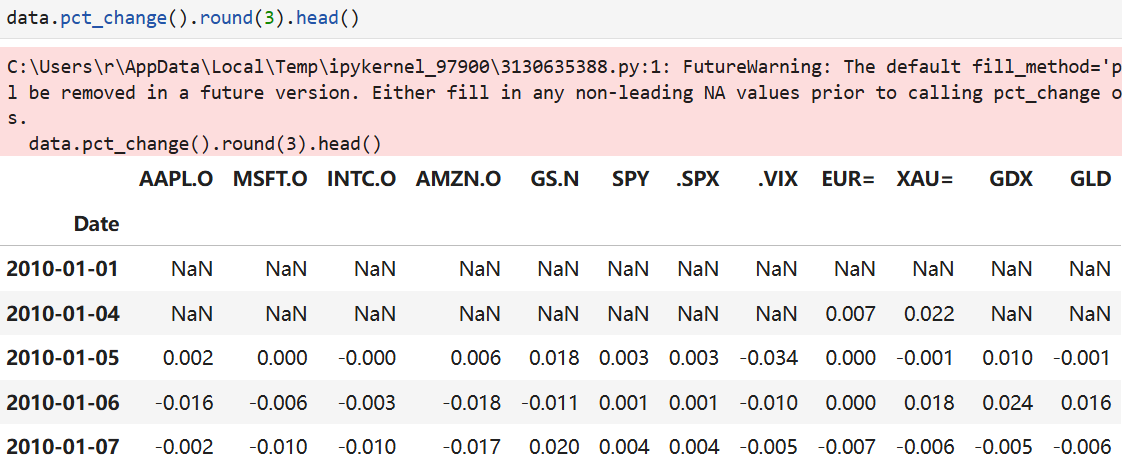Click the 2010-01-07 row label
1122x472 pixels.
62,447
